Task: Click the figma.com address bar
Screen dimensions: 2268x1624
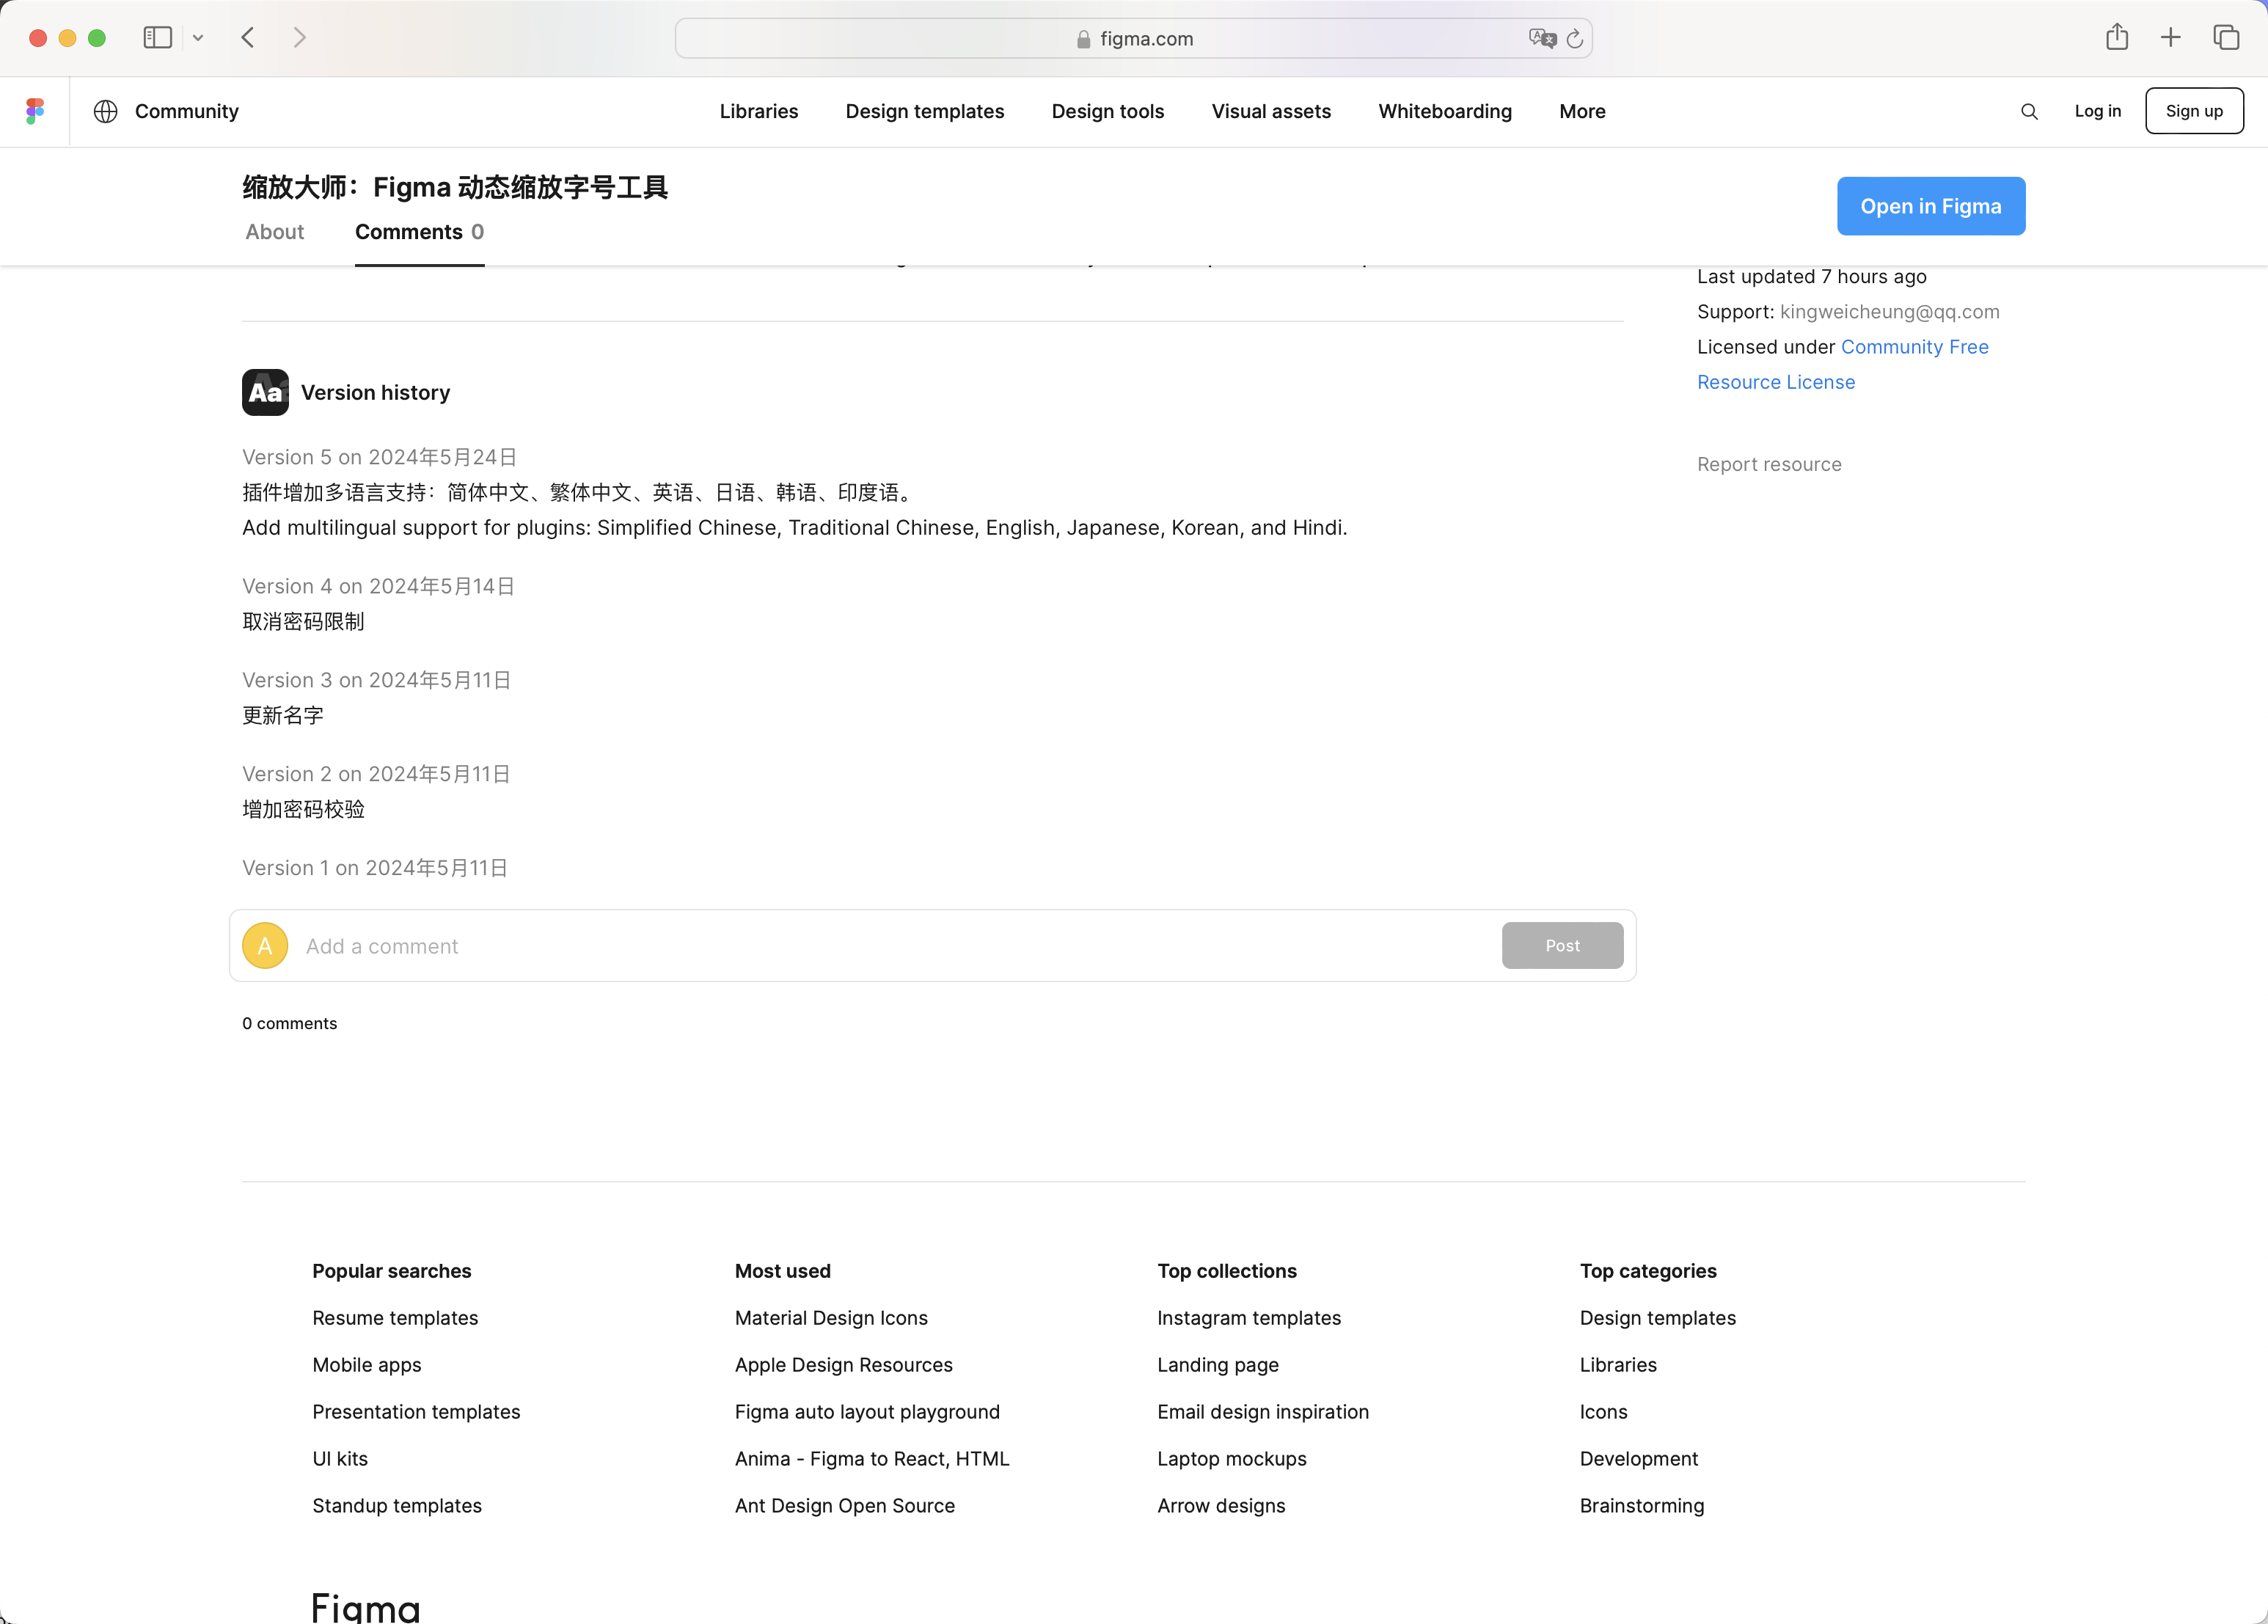Action: click(x=1133, y=38)
